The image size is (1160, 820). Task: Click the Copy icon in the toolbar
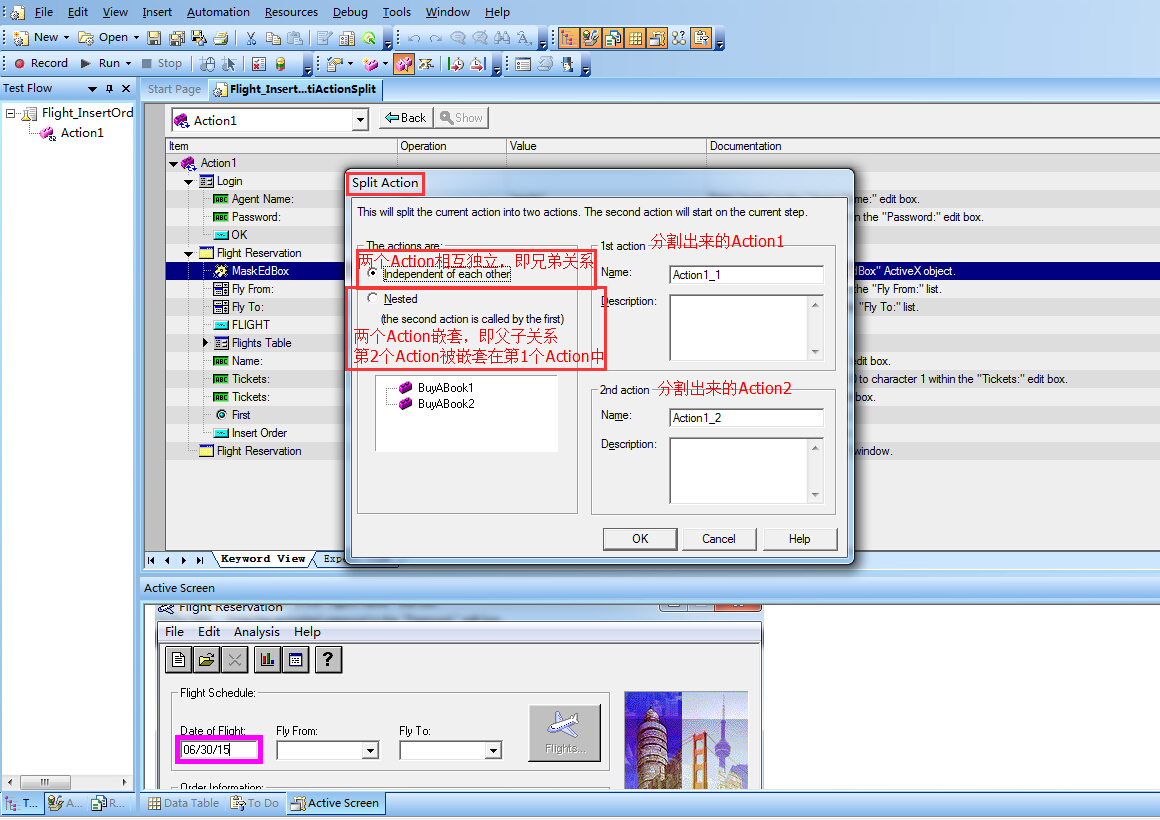(x=273, y=38)
